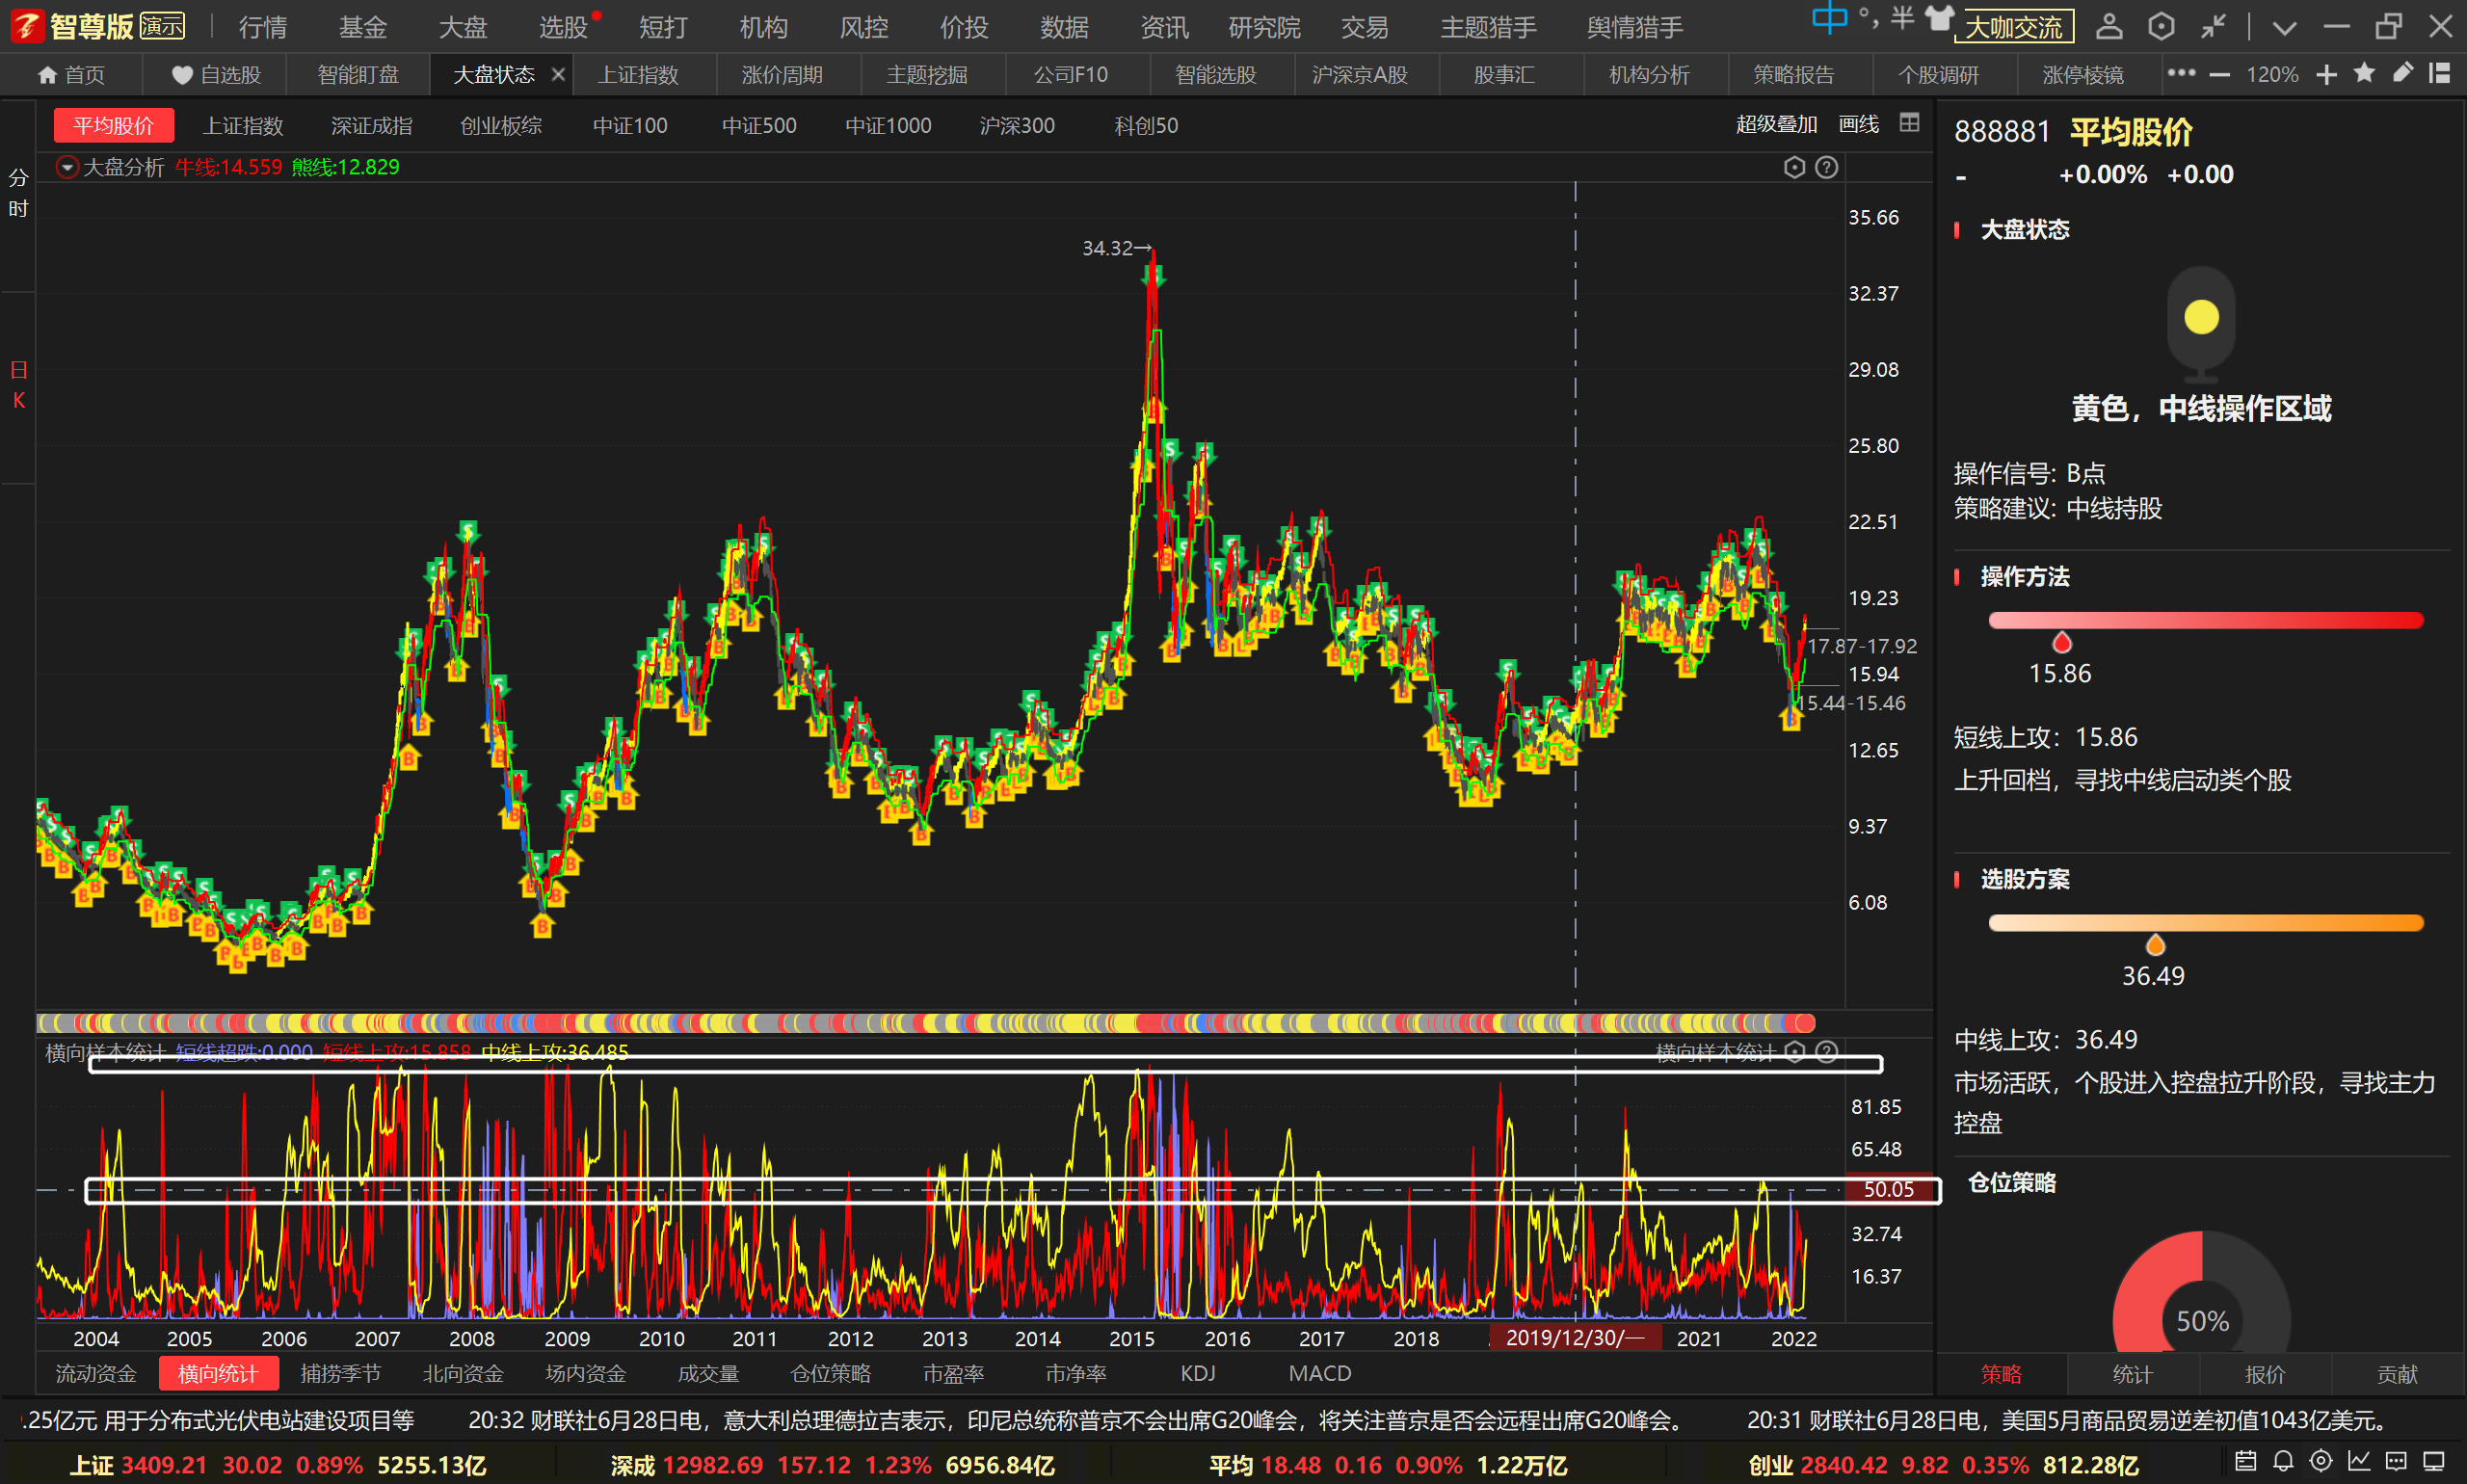Toggle the side panel layout icon
Viewport: 2467px width, 1484px height.
coord(2440,73)
